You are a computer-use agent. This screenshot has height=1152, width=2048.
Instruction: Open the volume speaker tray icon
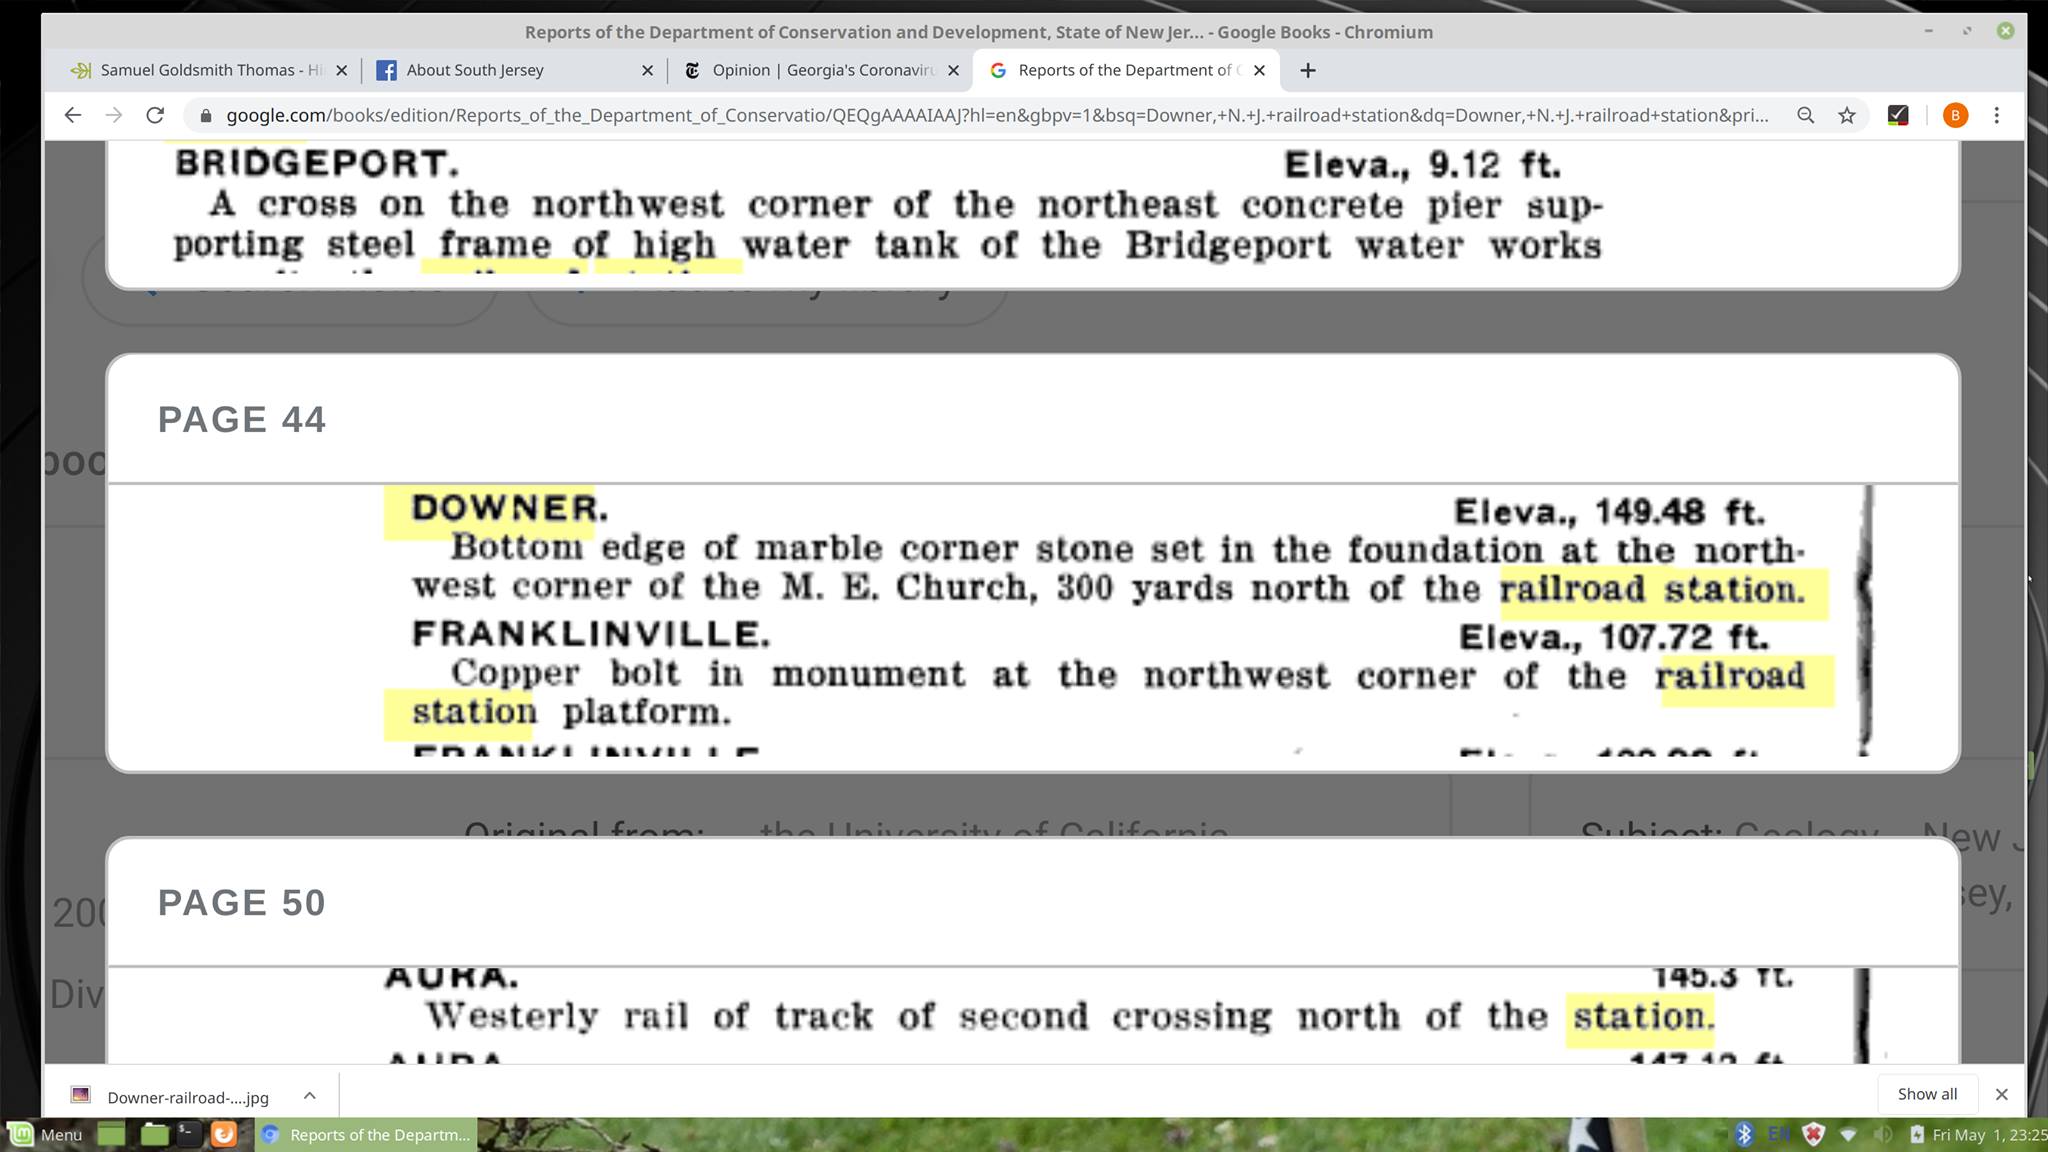click(x=1883, y=1134)
